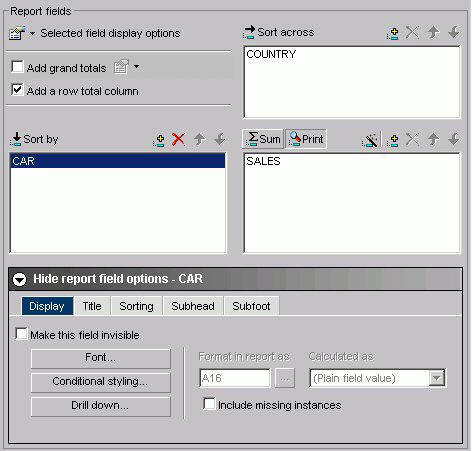
Task: Open the Calculated as dropdown
Action: [436, 378]
